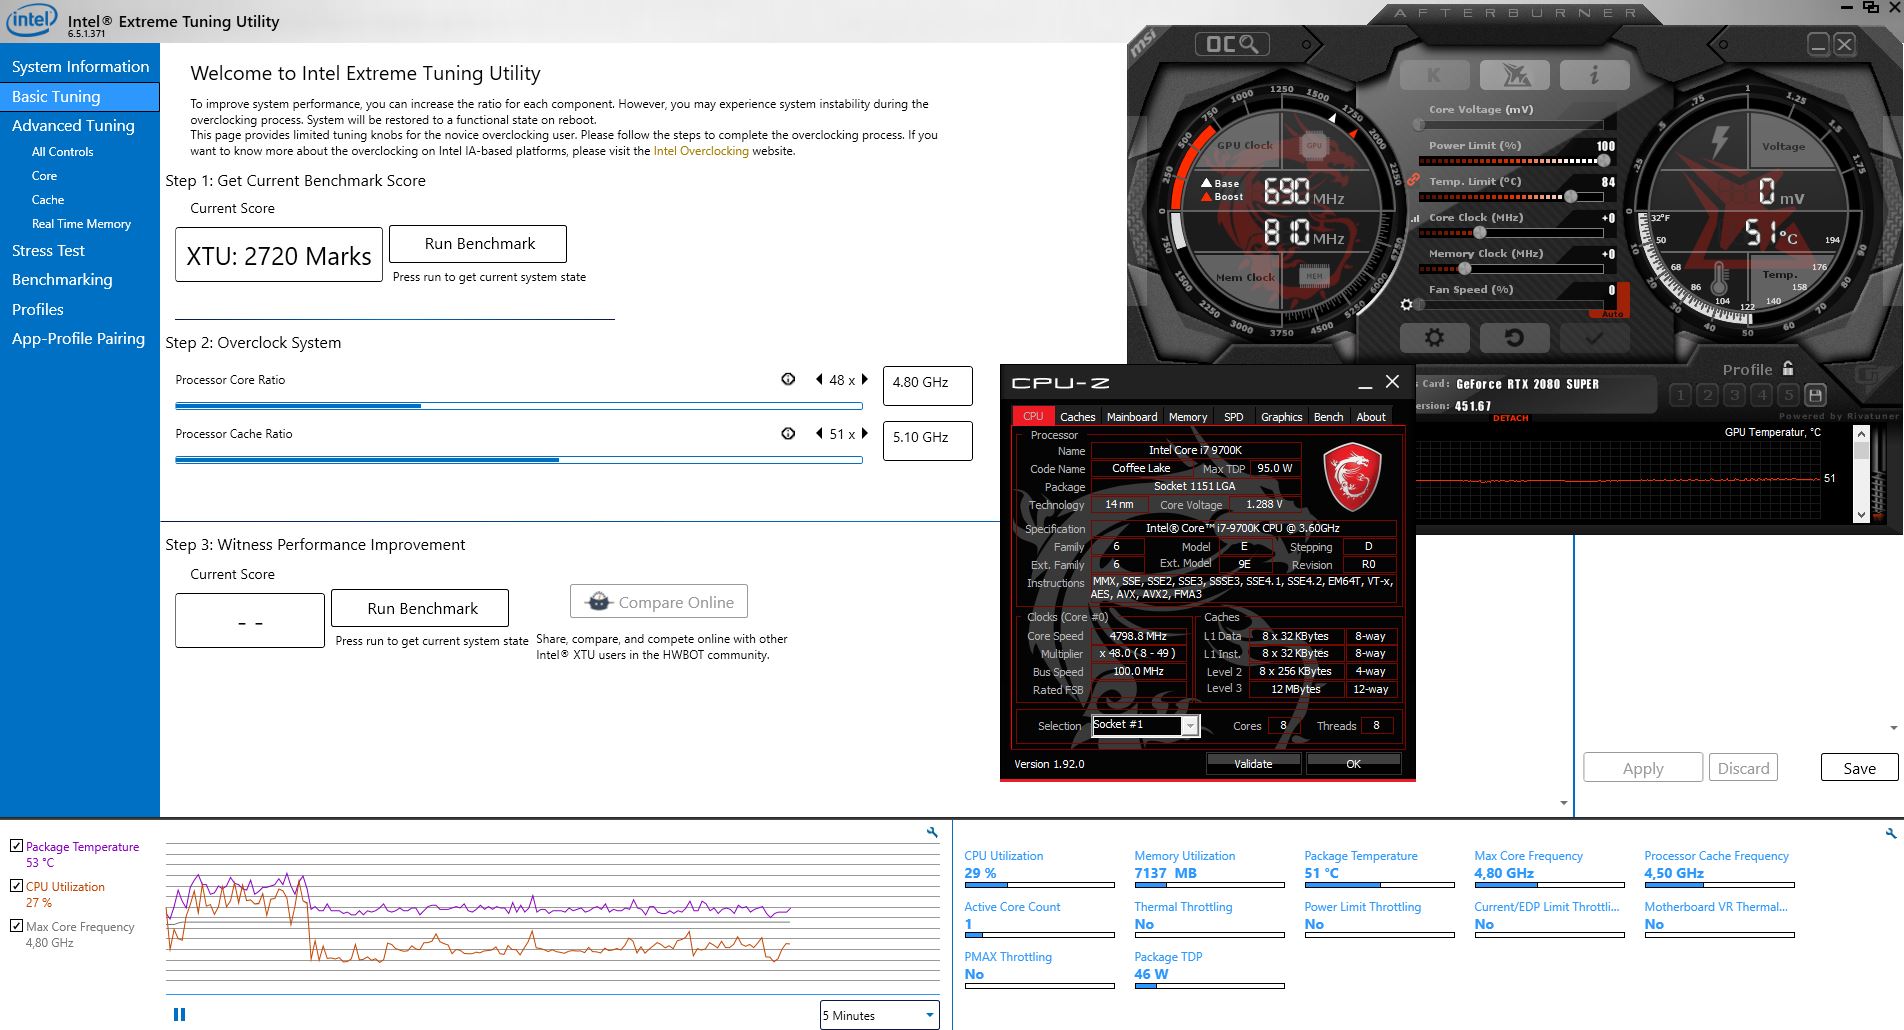The width and height of the screenshot is (1904, 1030).
Task: Click the small down arrow above the Save button
Action: pyautogui.click(x=1894, y=728)
